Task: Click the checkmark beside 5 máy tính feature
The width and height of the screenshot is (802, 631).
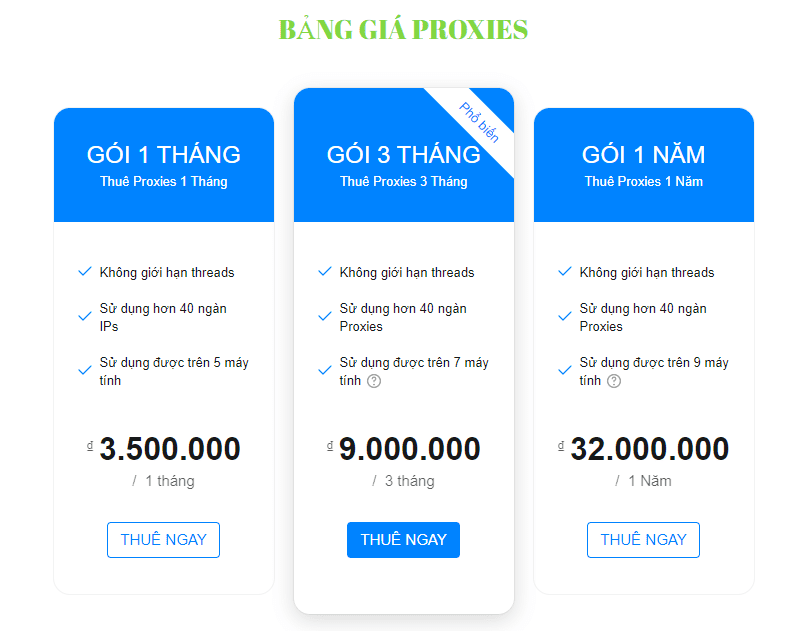Action: tap(85, 371)
